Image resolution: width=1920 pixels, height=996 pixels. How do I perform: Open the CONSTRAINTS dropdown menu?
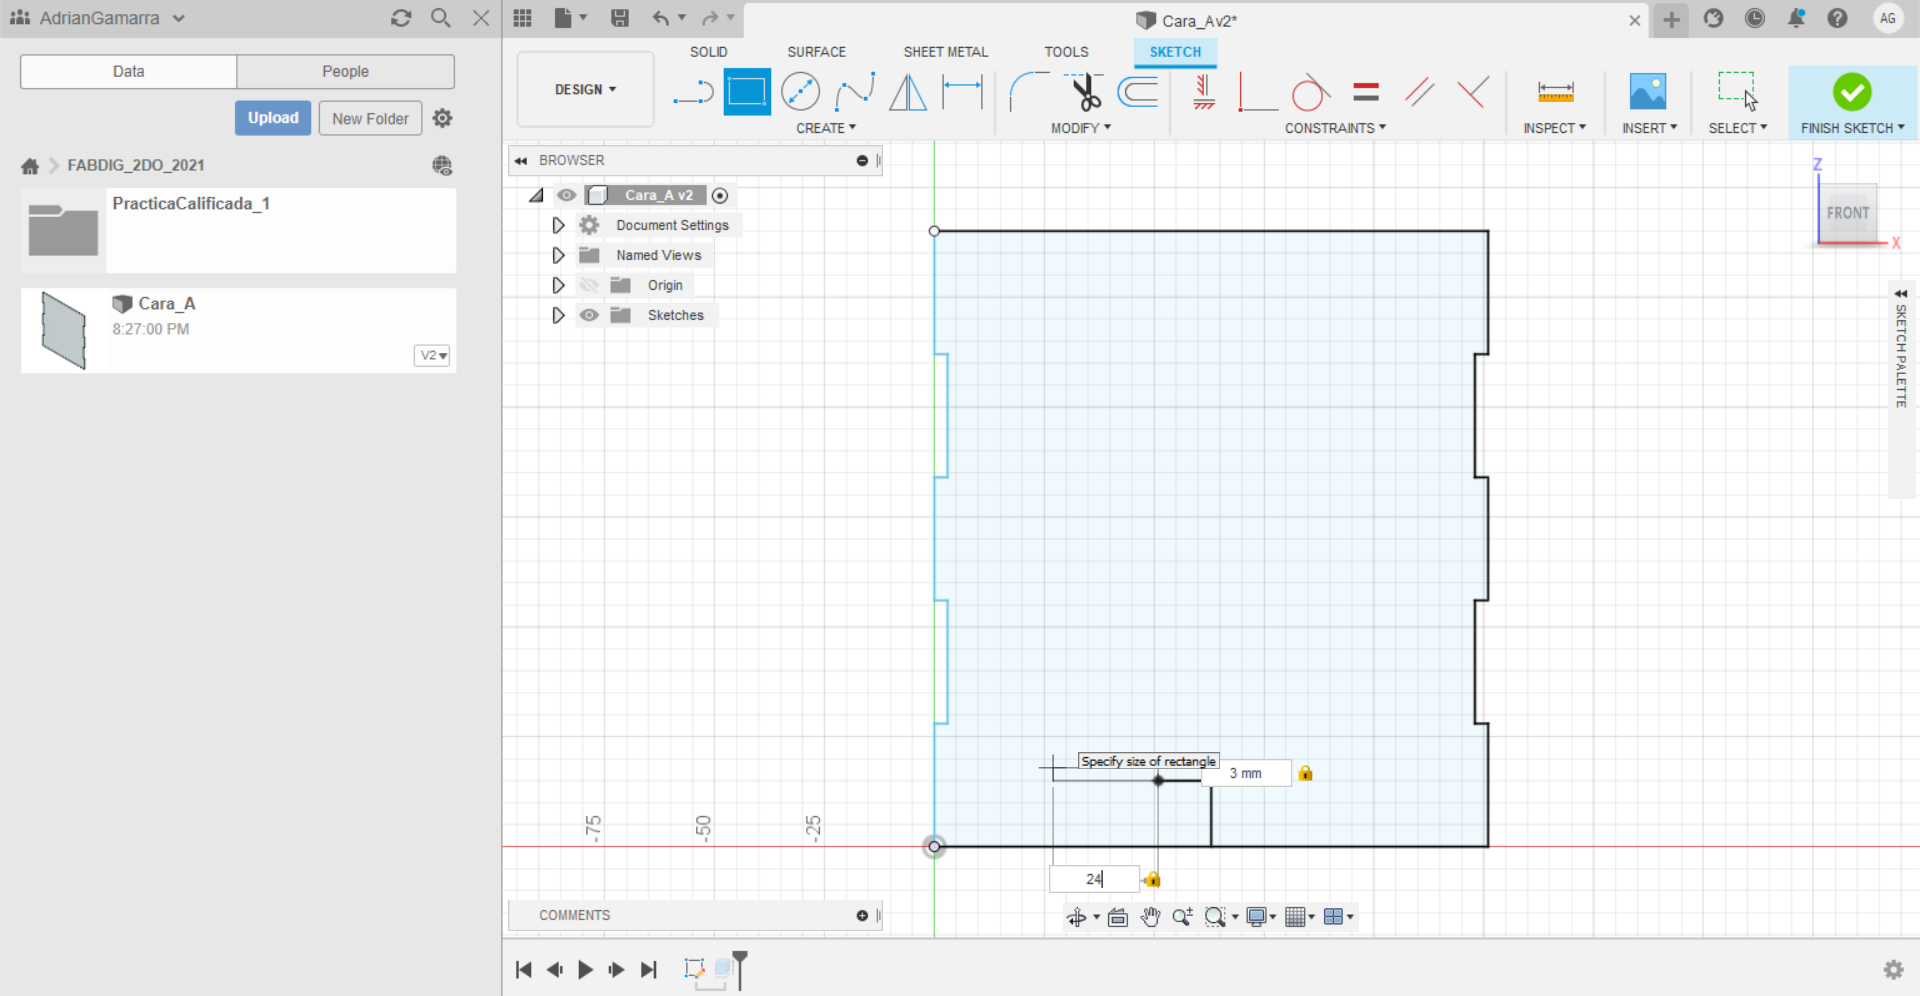click(x=1335, y=128)
